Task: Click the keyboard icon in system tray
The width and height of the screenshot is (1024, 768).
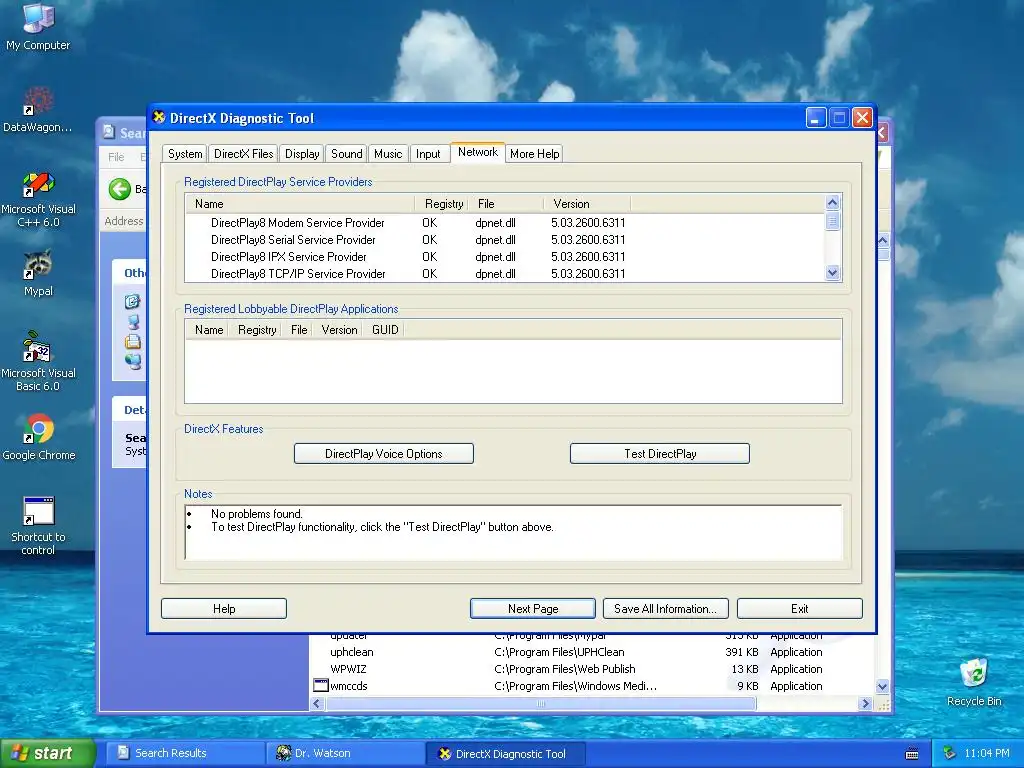Action: click(x=912, y=754)
